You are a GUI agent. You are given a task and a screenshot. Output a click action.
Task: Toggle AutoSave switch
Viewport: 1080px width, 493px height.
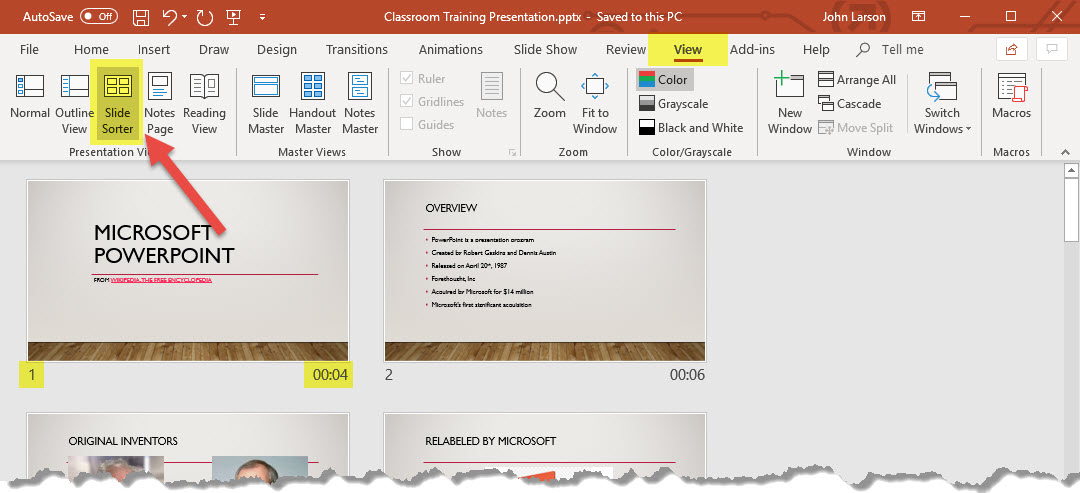tap(98, 17)
